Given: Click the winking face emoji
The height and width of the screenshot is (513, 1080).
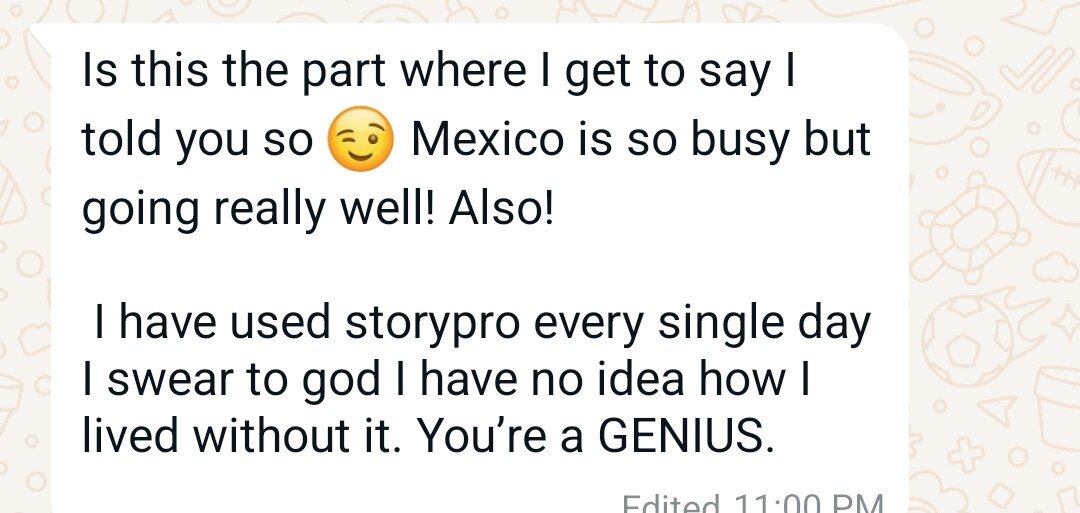Looking at the screenshot, I should (x=360, y=140).
